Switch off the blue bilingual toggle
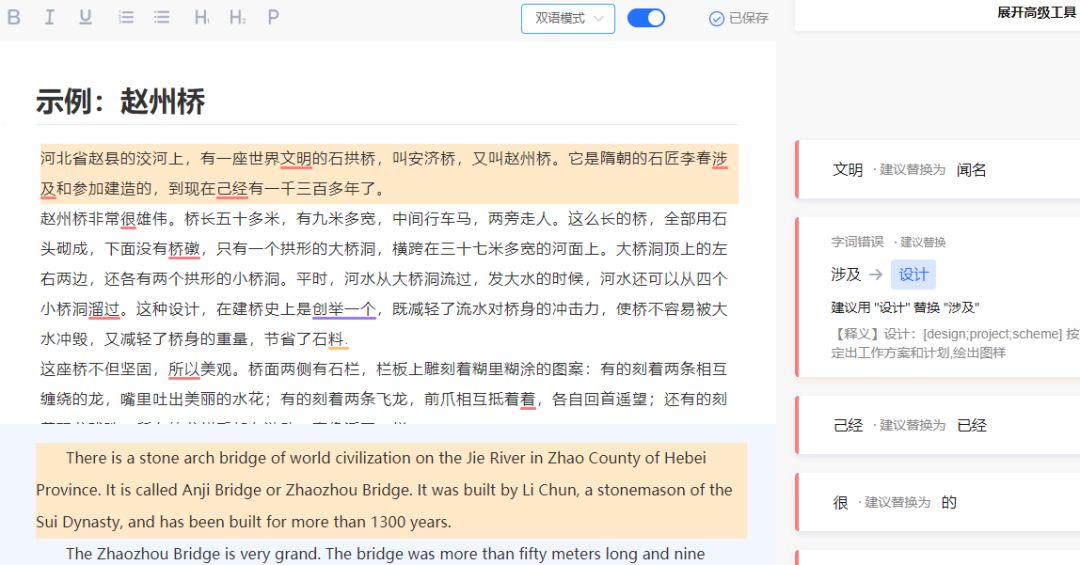Screen dimensions: 1080x565 coord(646,18)
